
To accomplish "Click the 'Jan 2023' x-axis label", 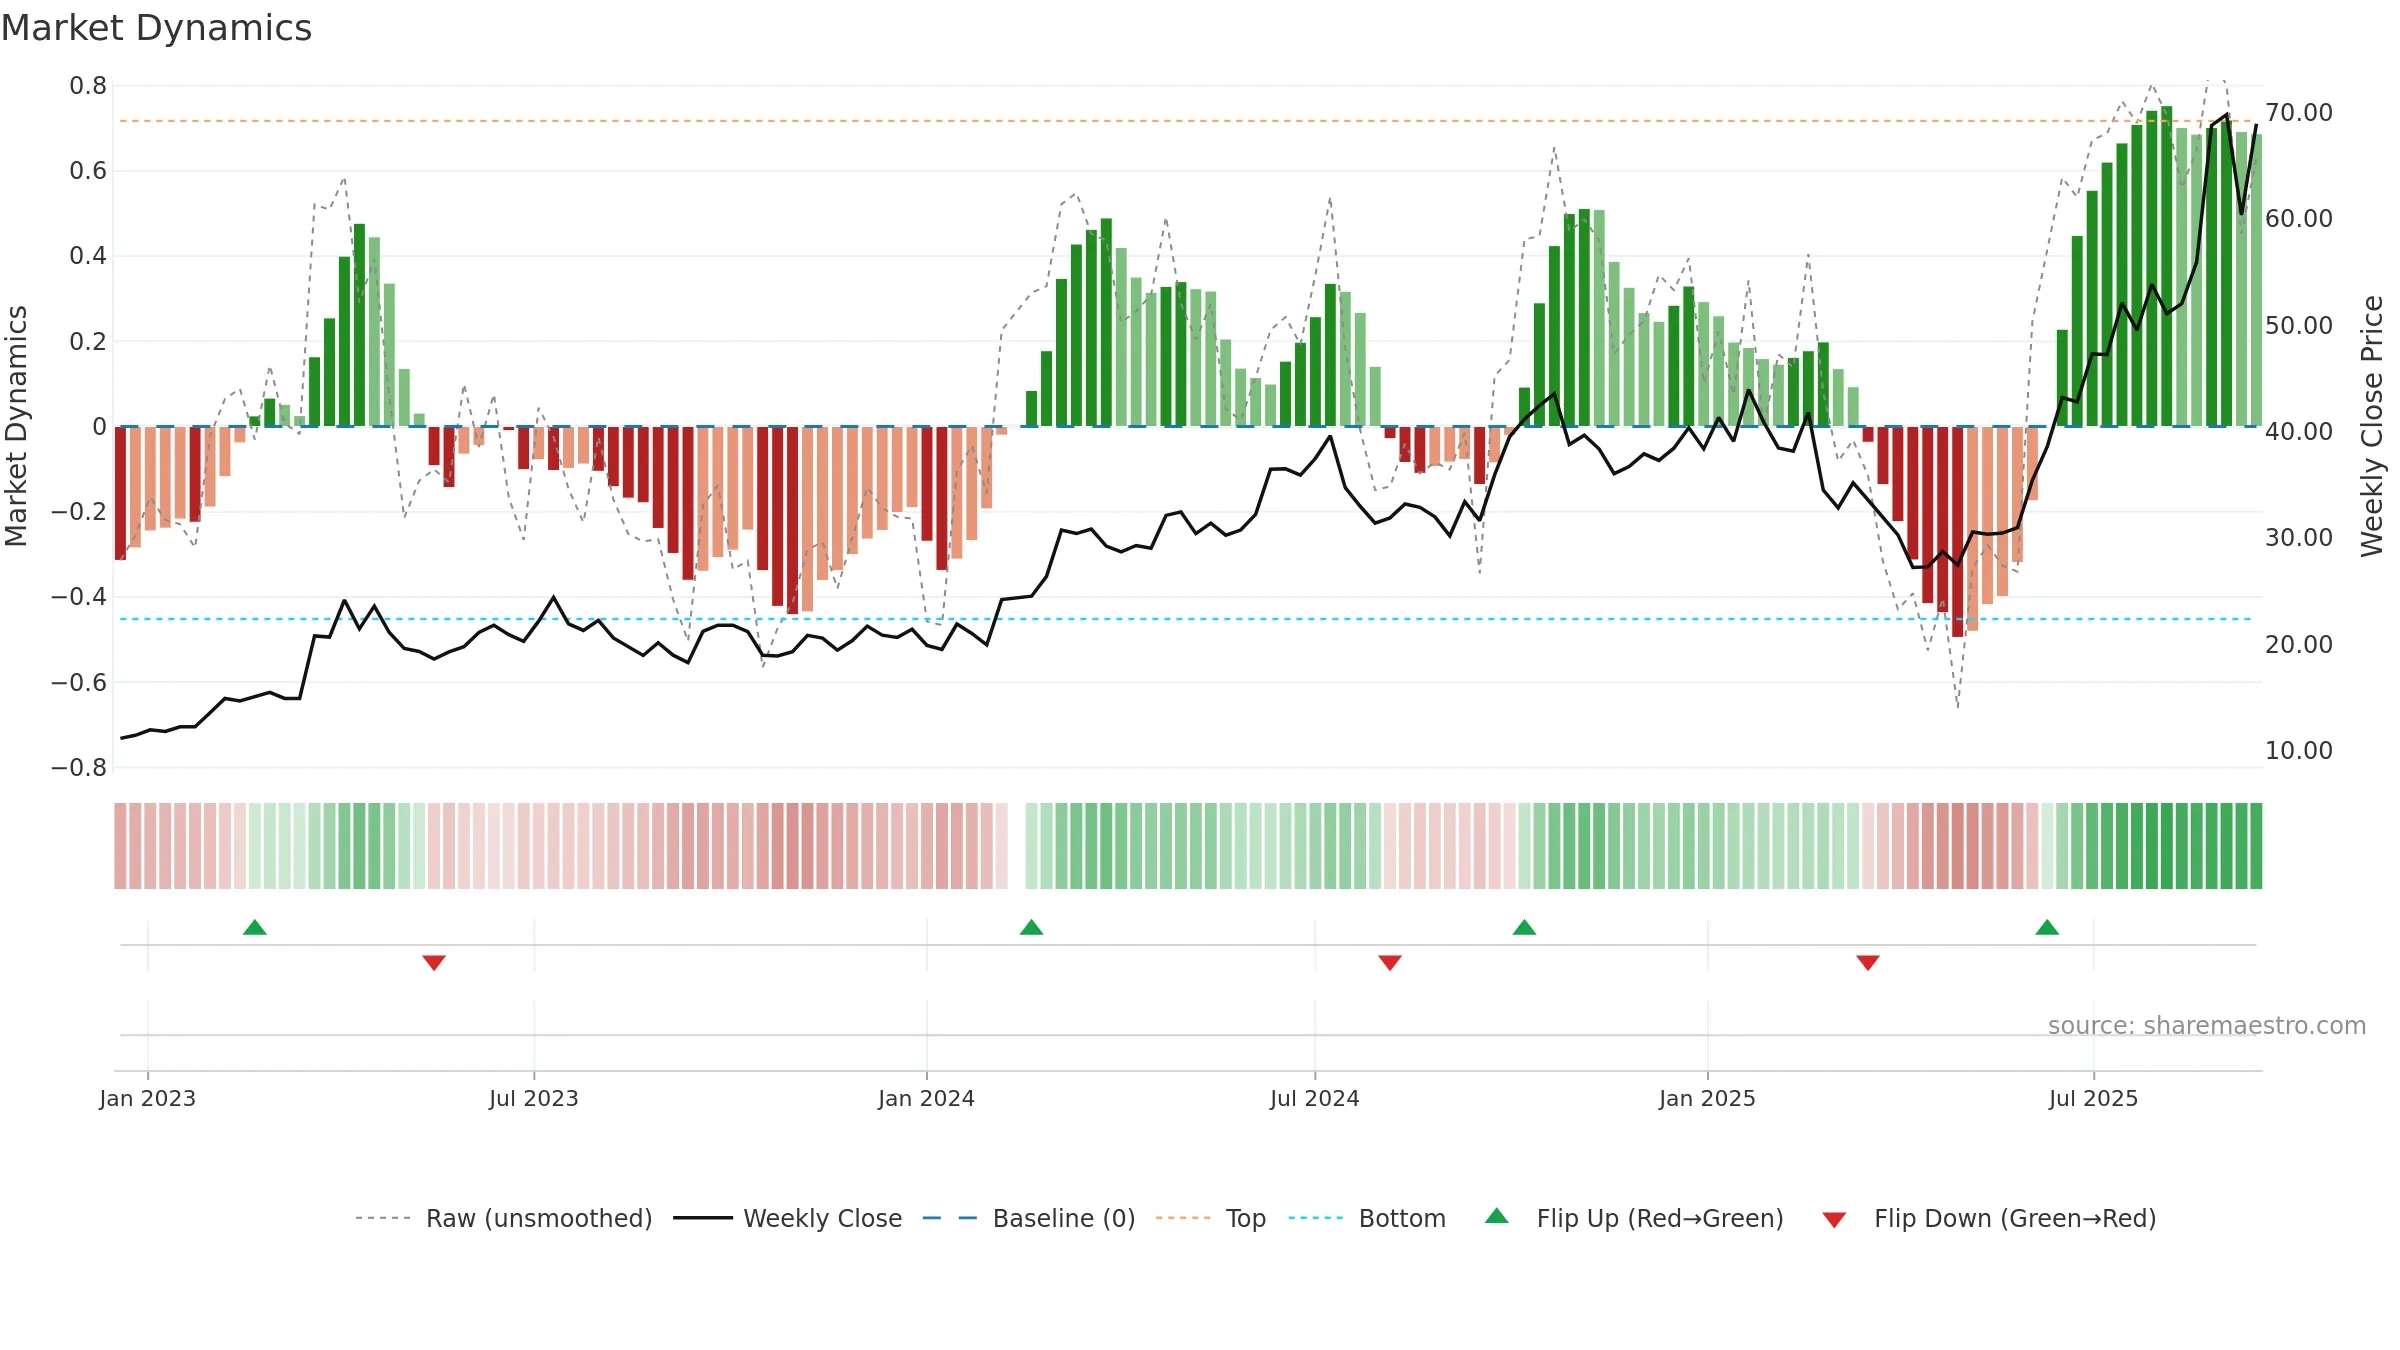I will click(148, 1098).
